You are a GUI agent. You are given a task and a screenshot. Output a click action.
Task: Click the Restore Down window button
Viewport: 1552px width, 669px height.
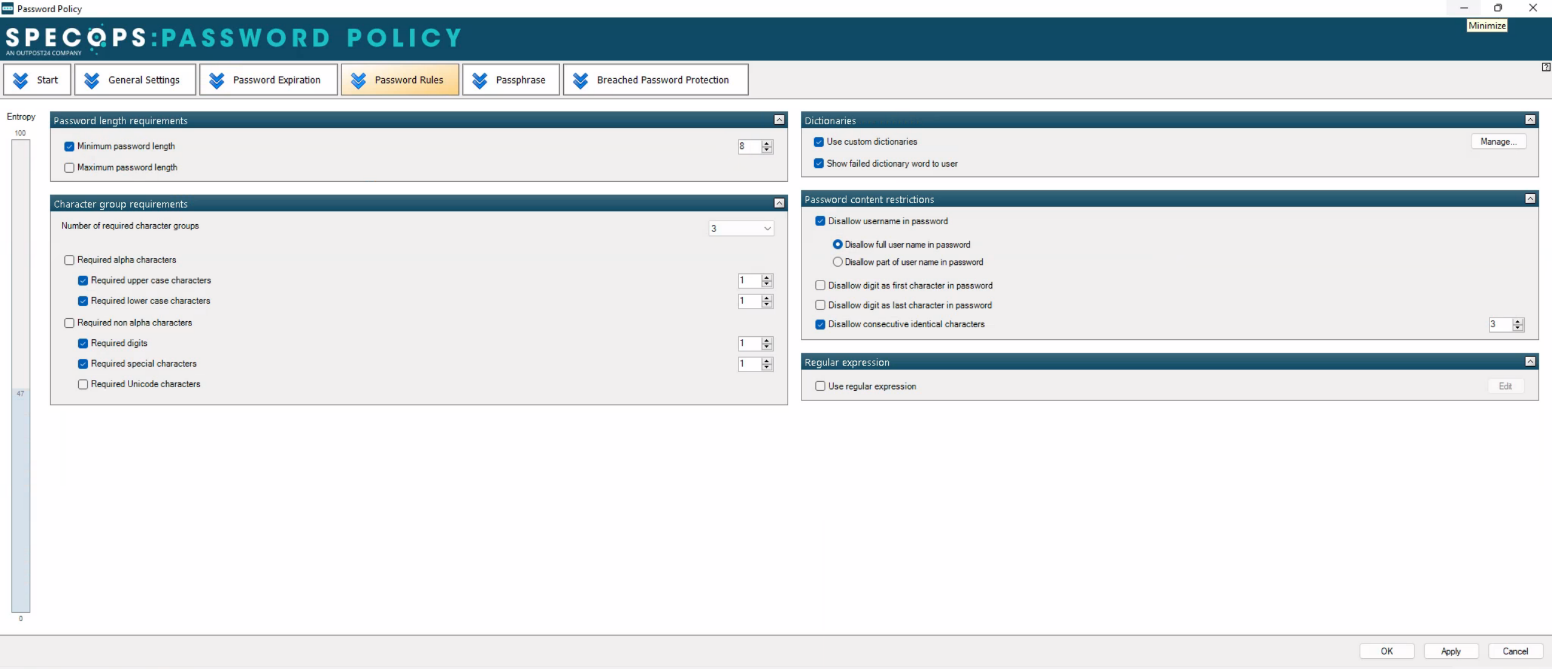click(x=1498, y=8)
